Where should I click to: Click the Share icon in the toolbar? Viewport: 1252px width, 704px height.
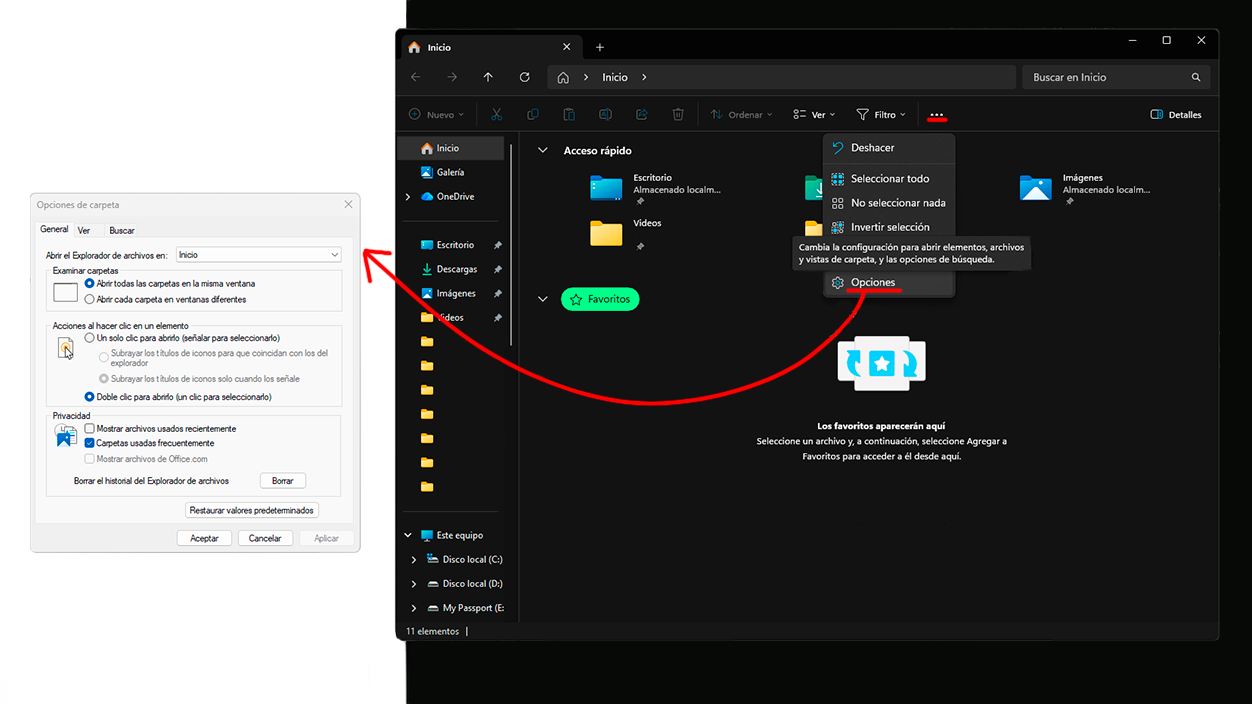(x=641, y=114)
